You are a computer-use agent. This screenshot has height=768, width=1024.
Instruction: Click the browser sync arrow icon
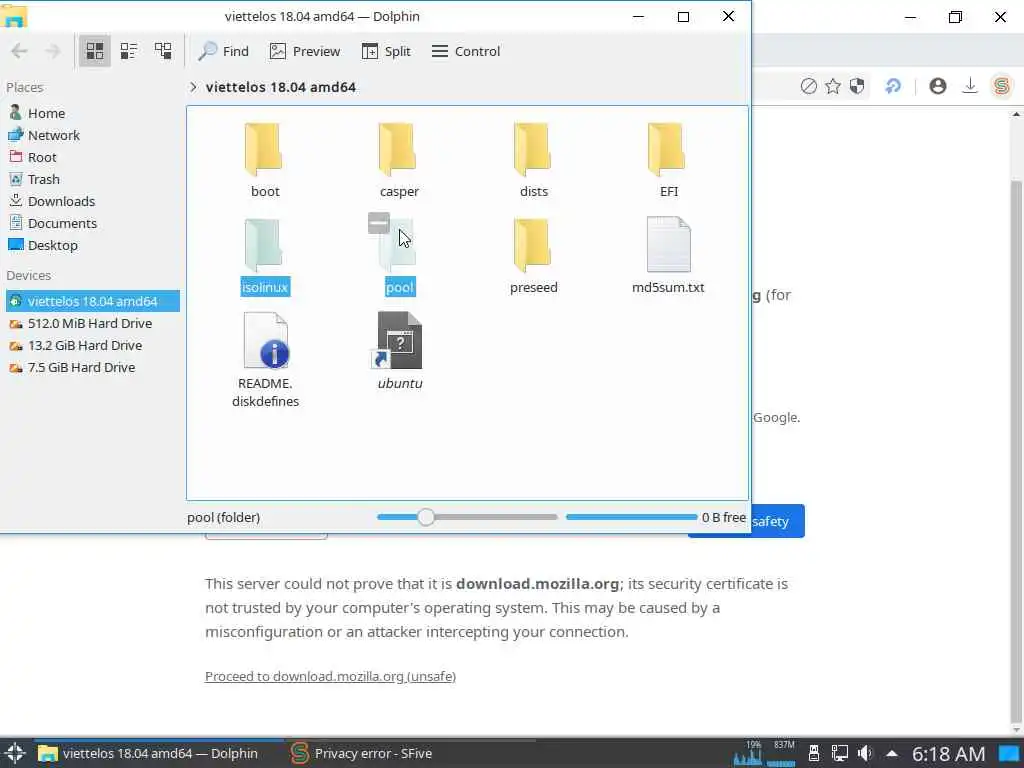point(893,86)
